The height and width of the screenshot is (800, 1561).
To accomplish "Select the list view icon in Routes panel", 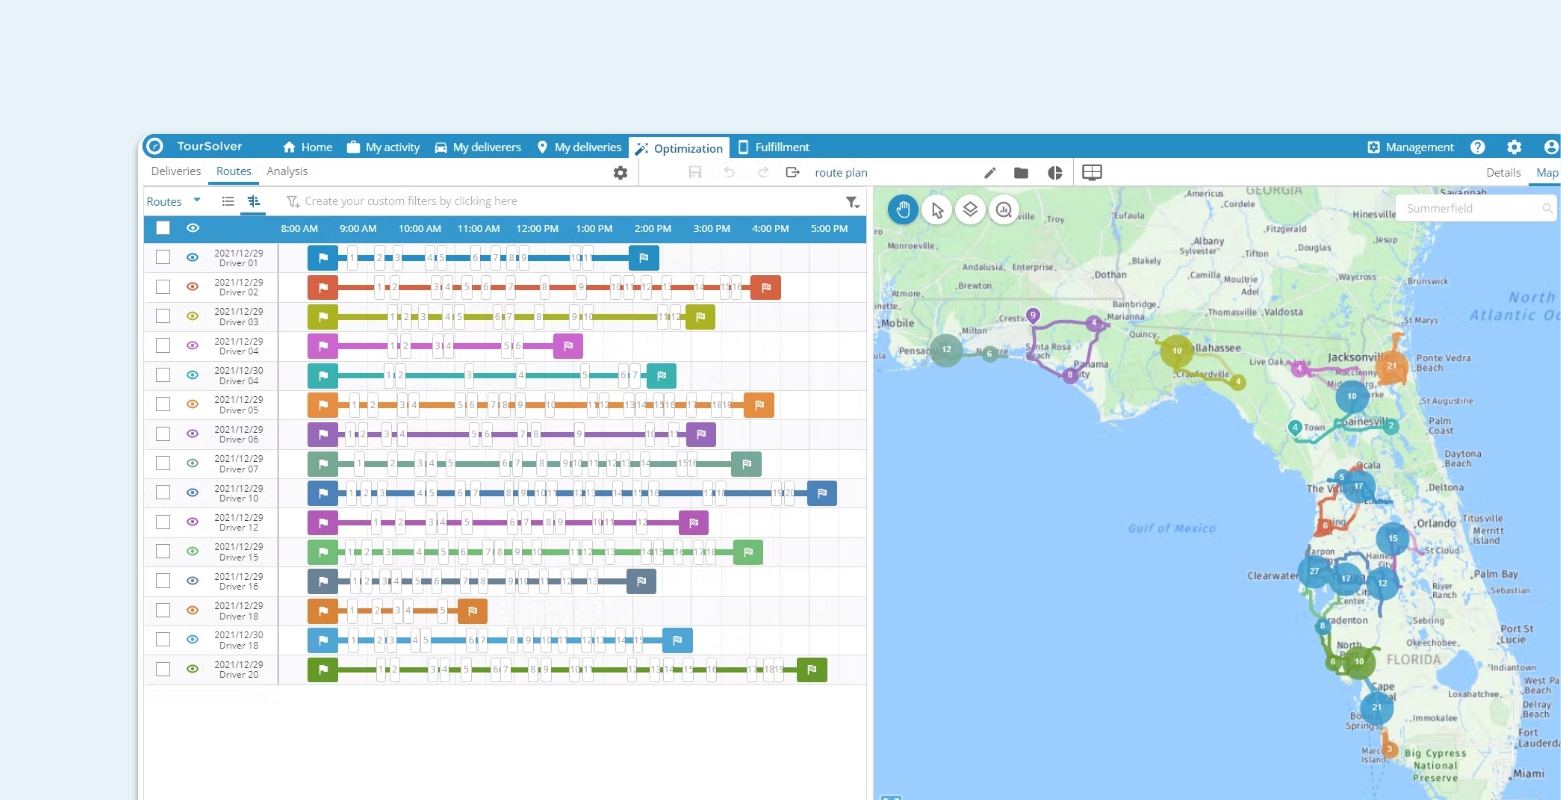I will tap(227, 201).
